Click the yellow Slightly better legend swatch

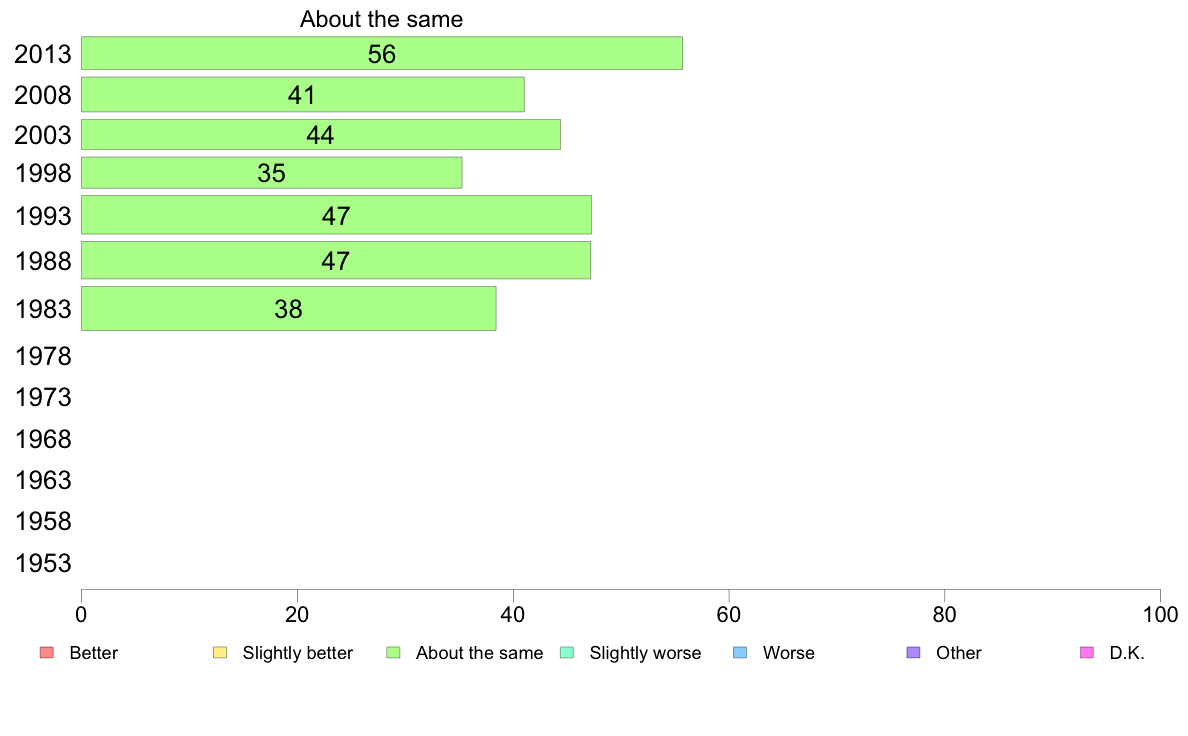click(220, 653)
